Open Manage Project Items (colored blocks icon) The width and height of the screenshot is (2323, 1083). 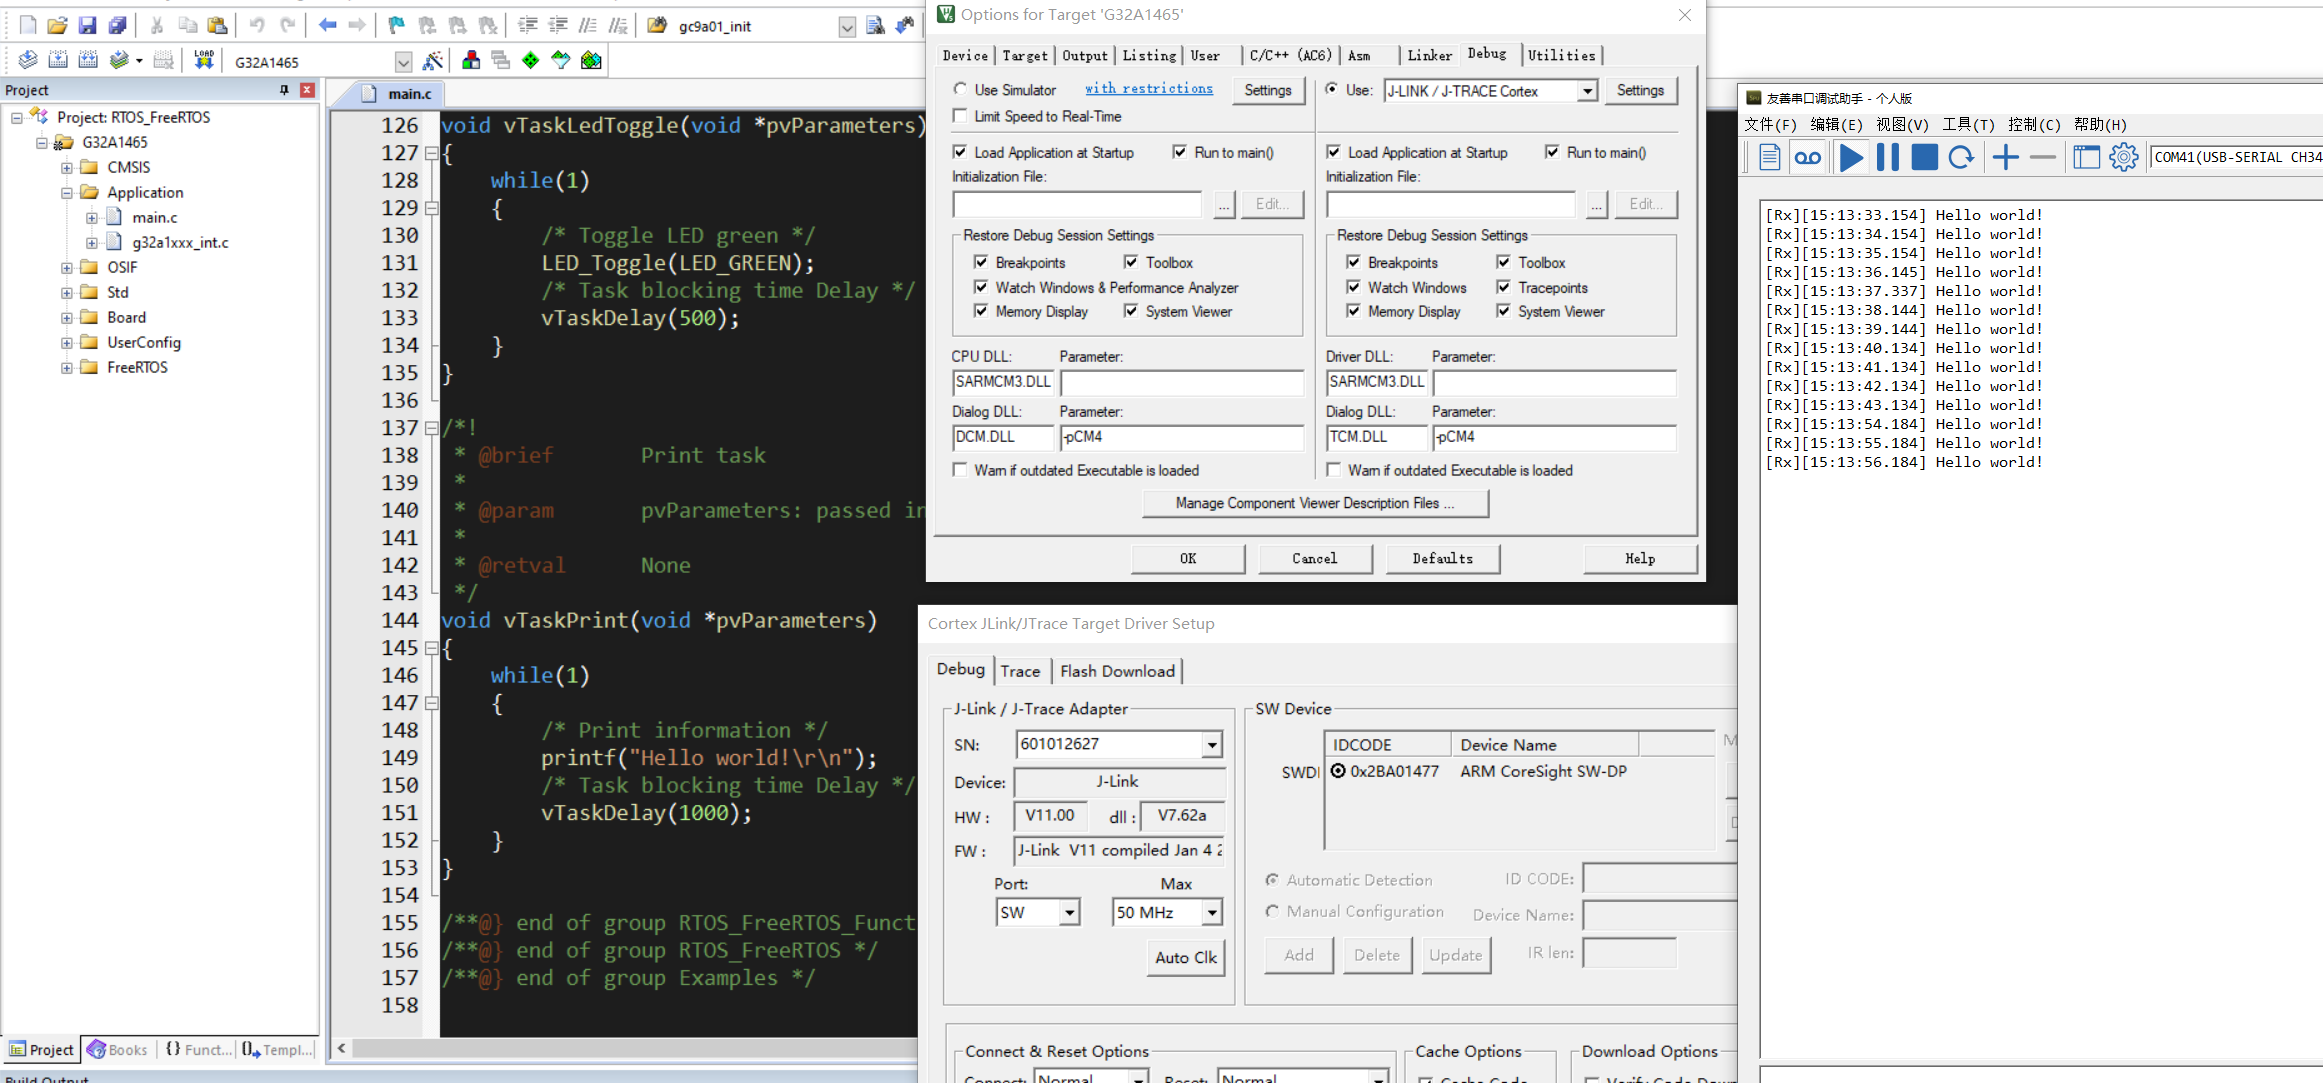coord(470,61)
